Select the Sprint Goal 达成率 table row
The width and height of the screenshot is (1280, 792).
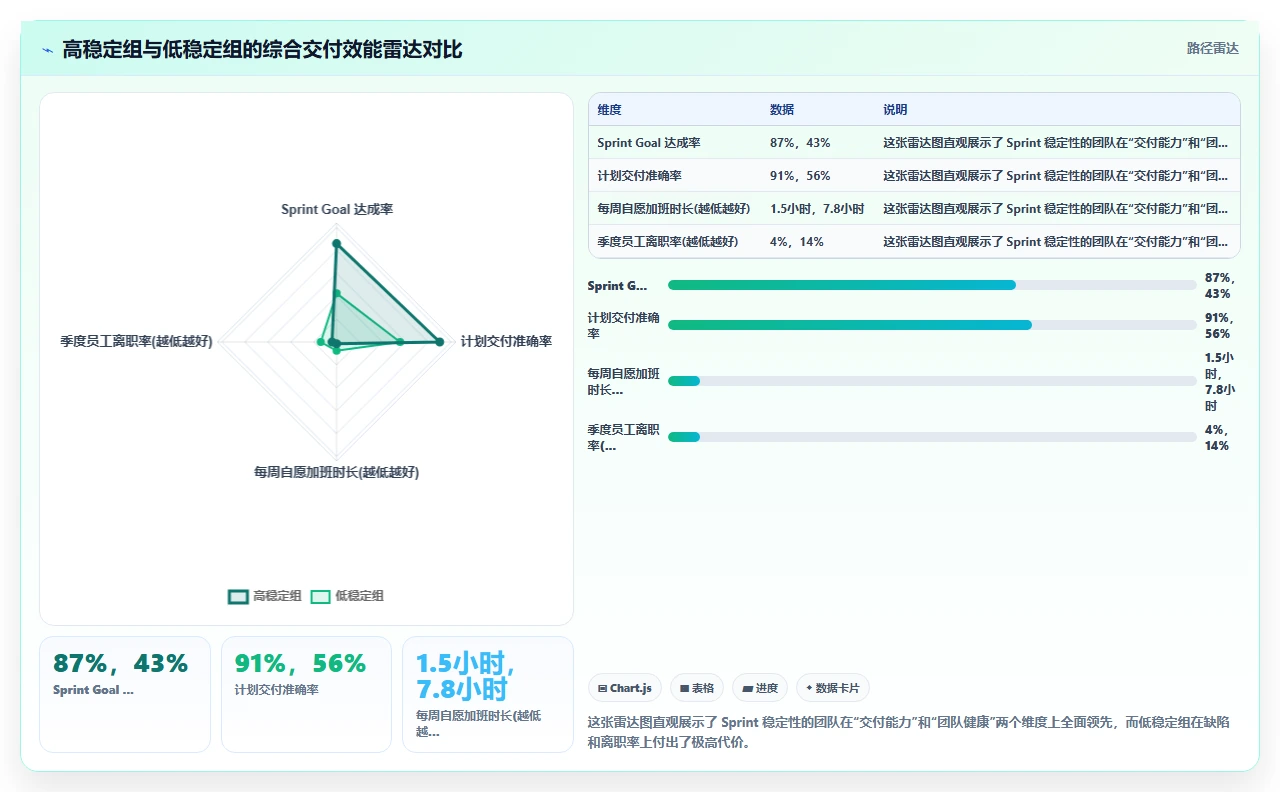point(914,143)
